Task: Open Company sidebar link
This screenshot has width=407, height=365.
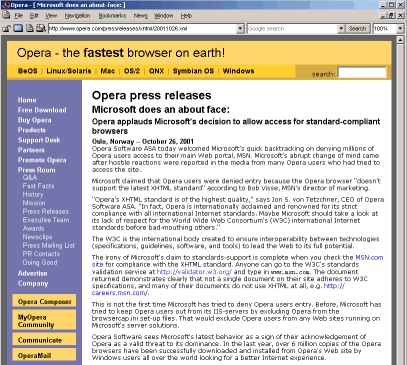Action: (x=33, y=283)
